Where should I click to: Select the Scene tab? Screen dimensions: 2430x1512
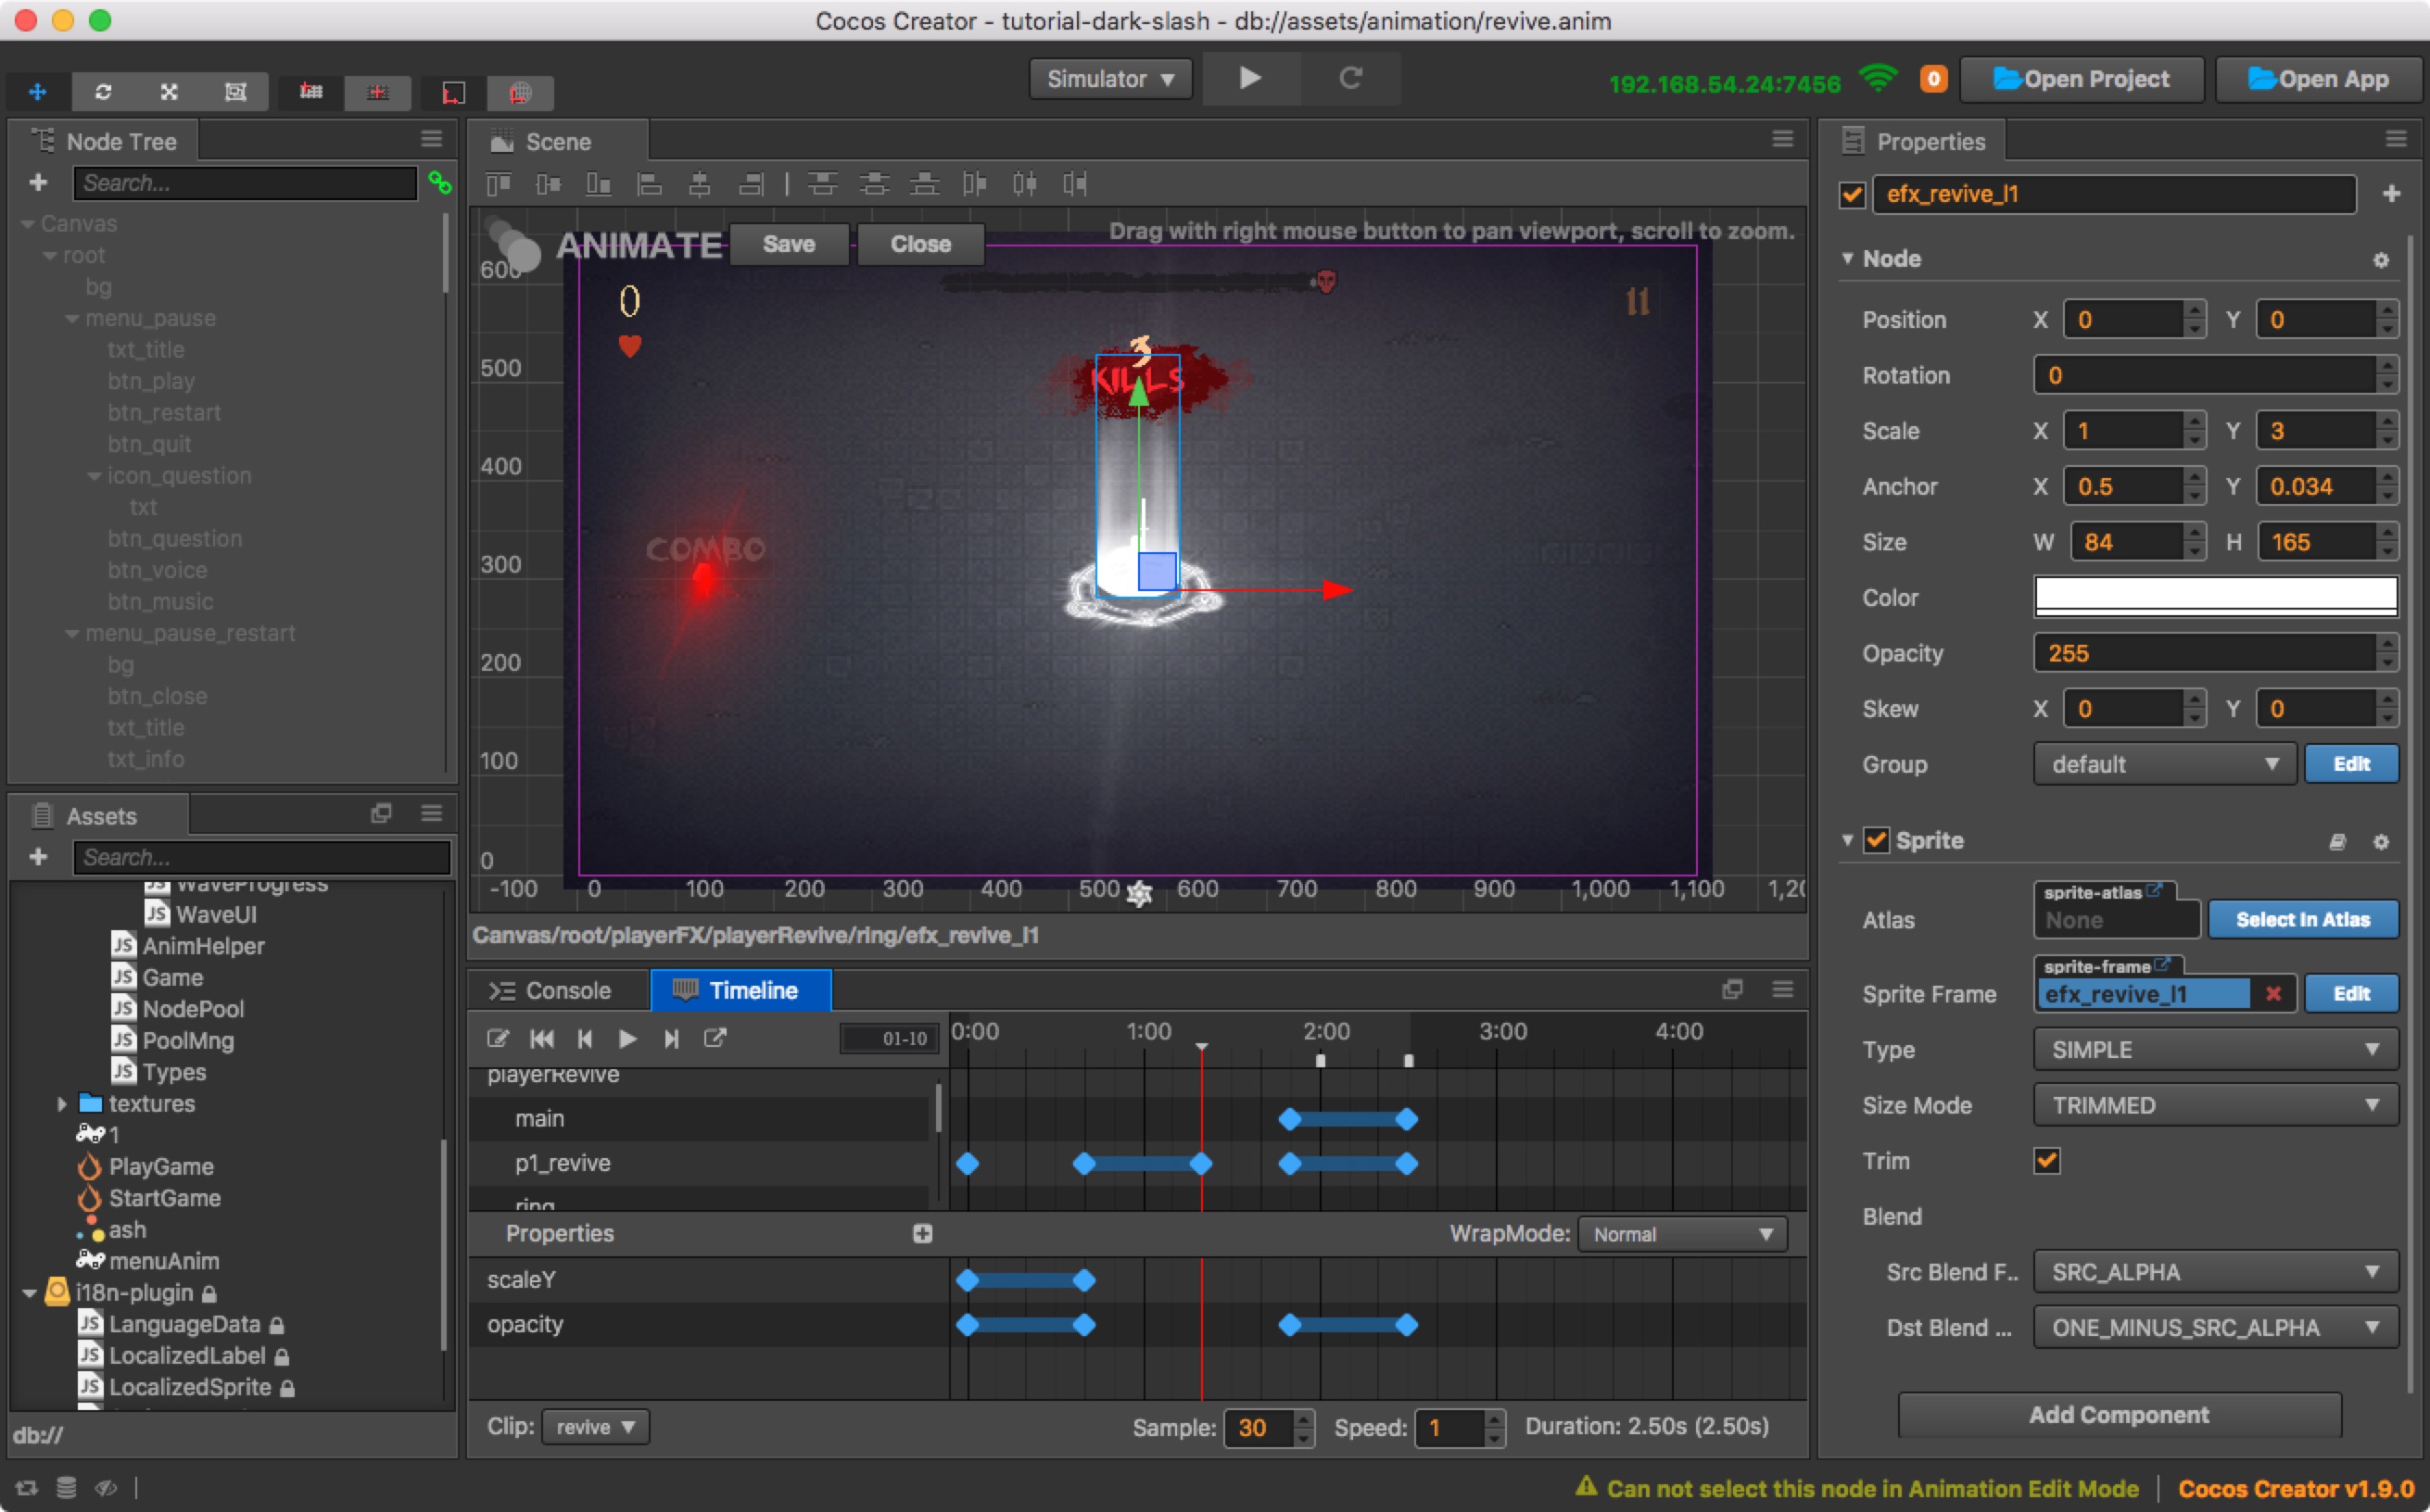coord(557,142)
